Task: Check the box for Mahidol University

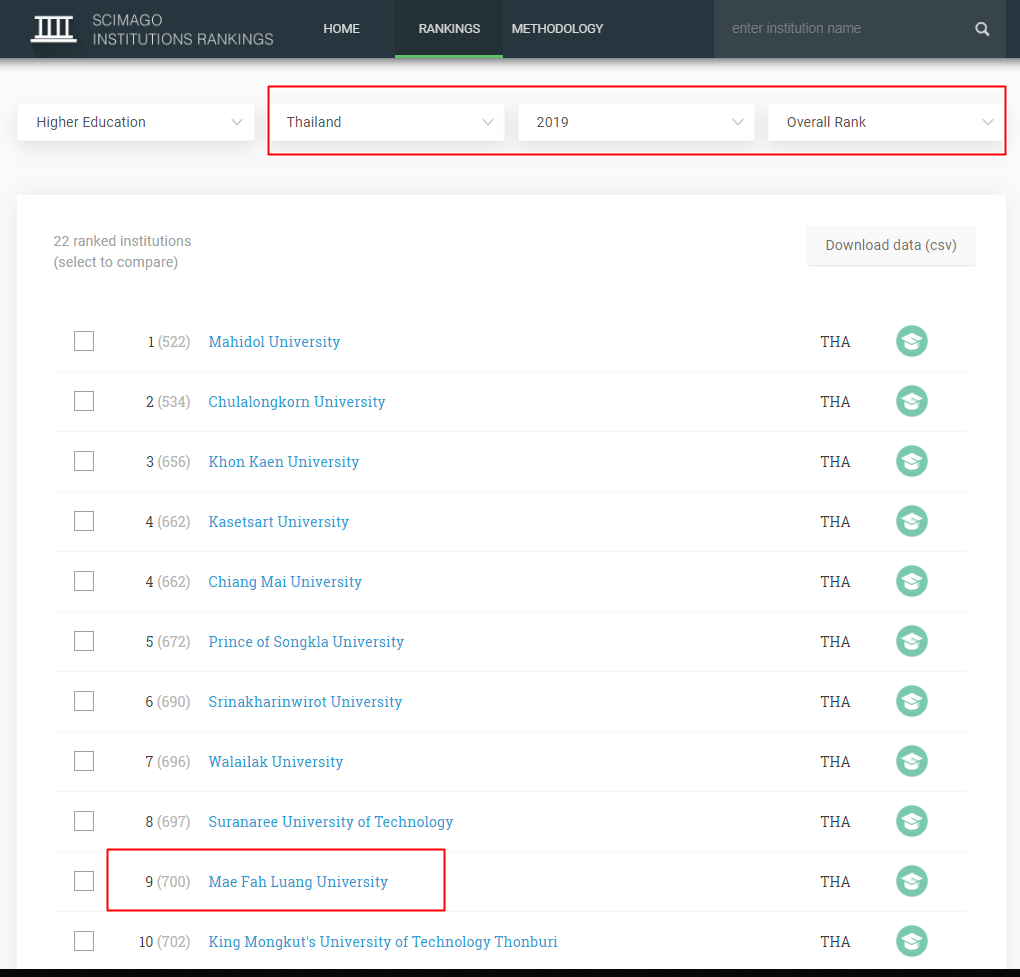Action: coord(84,341)
